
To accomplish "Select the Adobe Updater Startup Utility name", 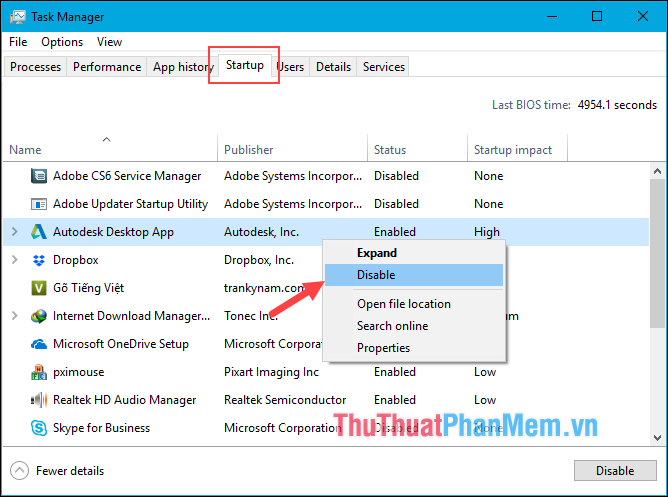I will click(130, 204).
